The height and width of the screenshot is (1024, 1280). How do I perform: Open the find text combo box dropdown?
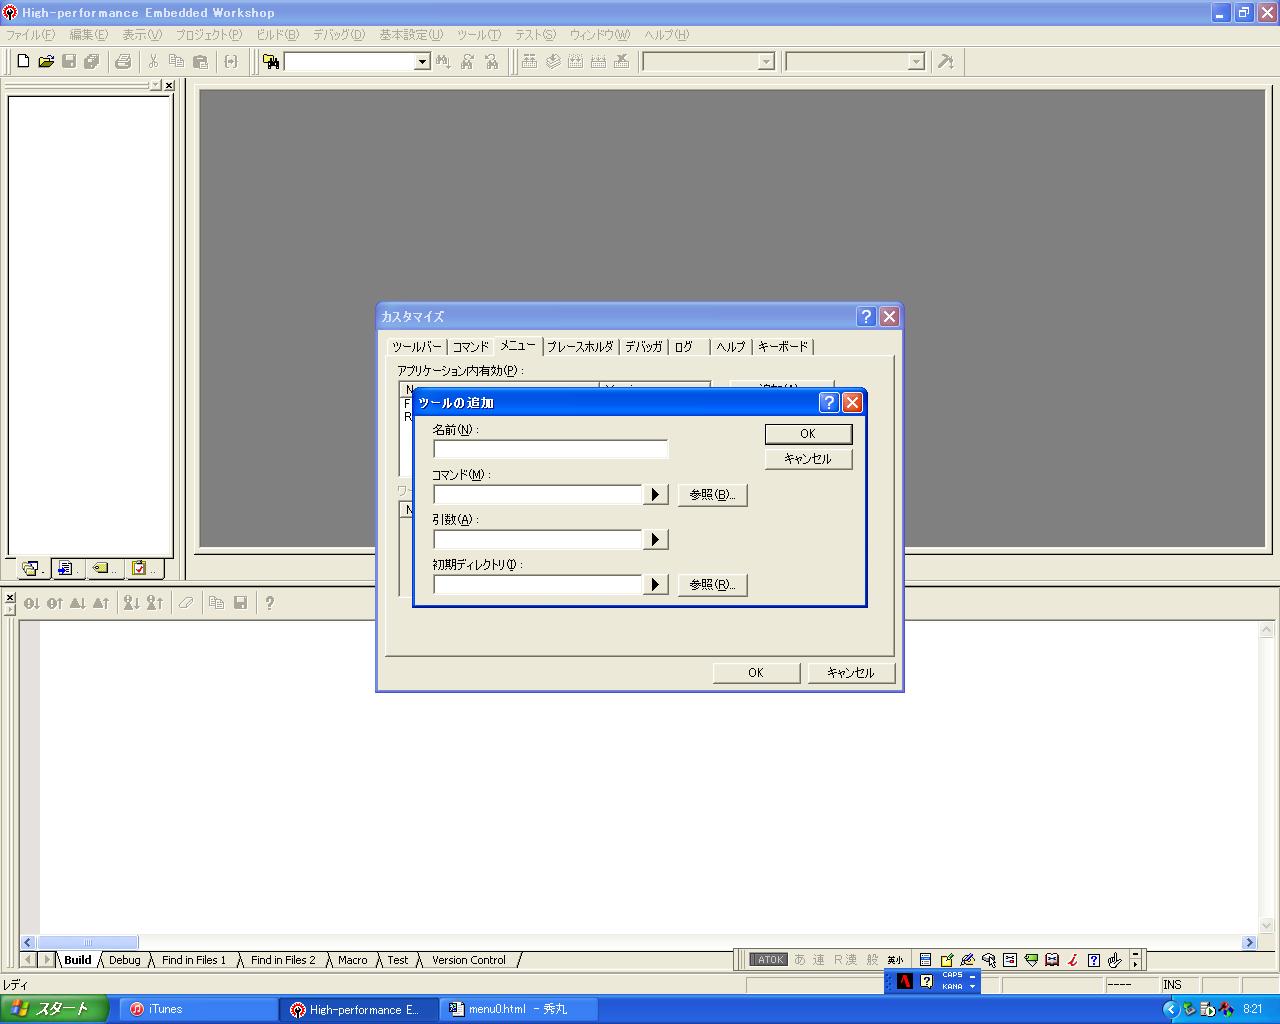pyautogui.click(x=422, y=62)
